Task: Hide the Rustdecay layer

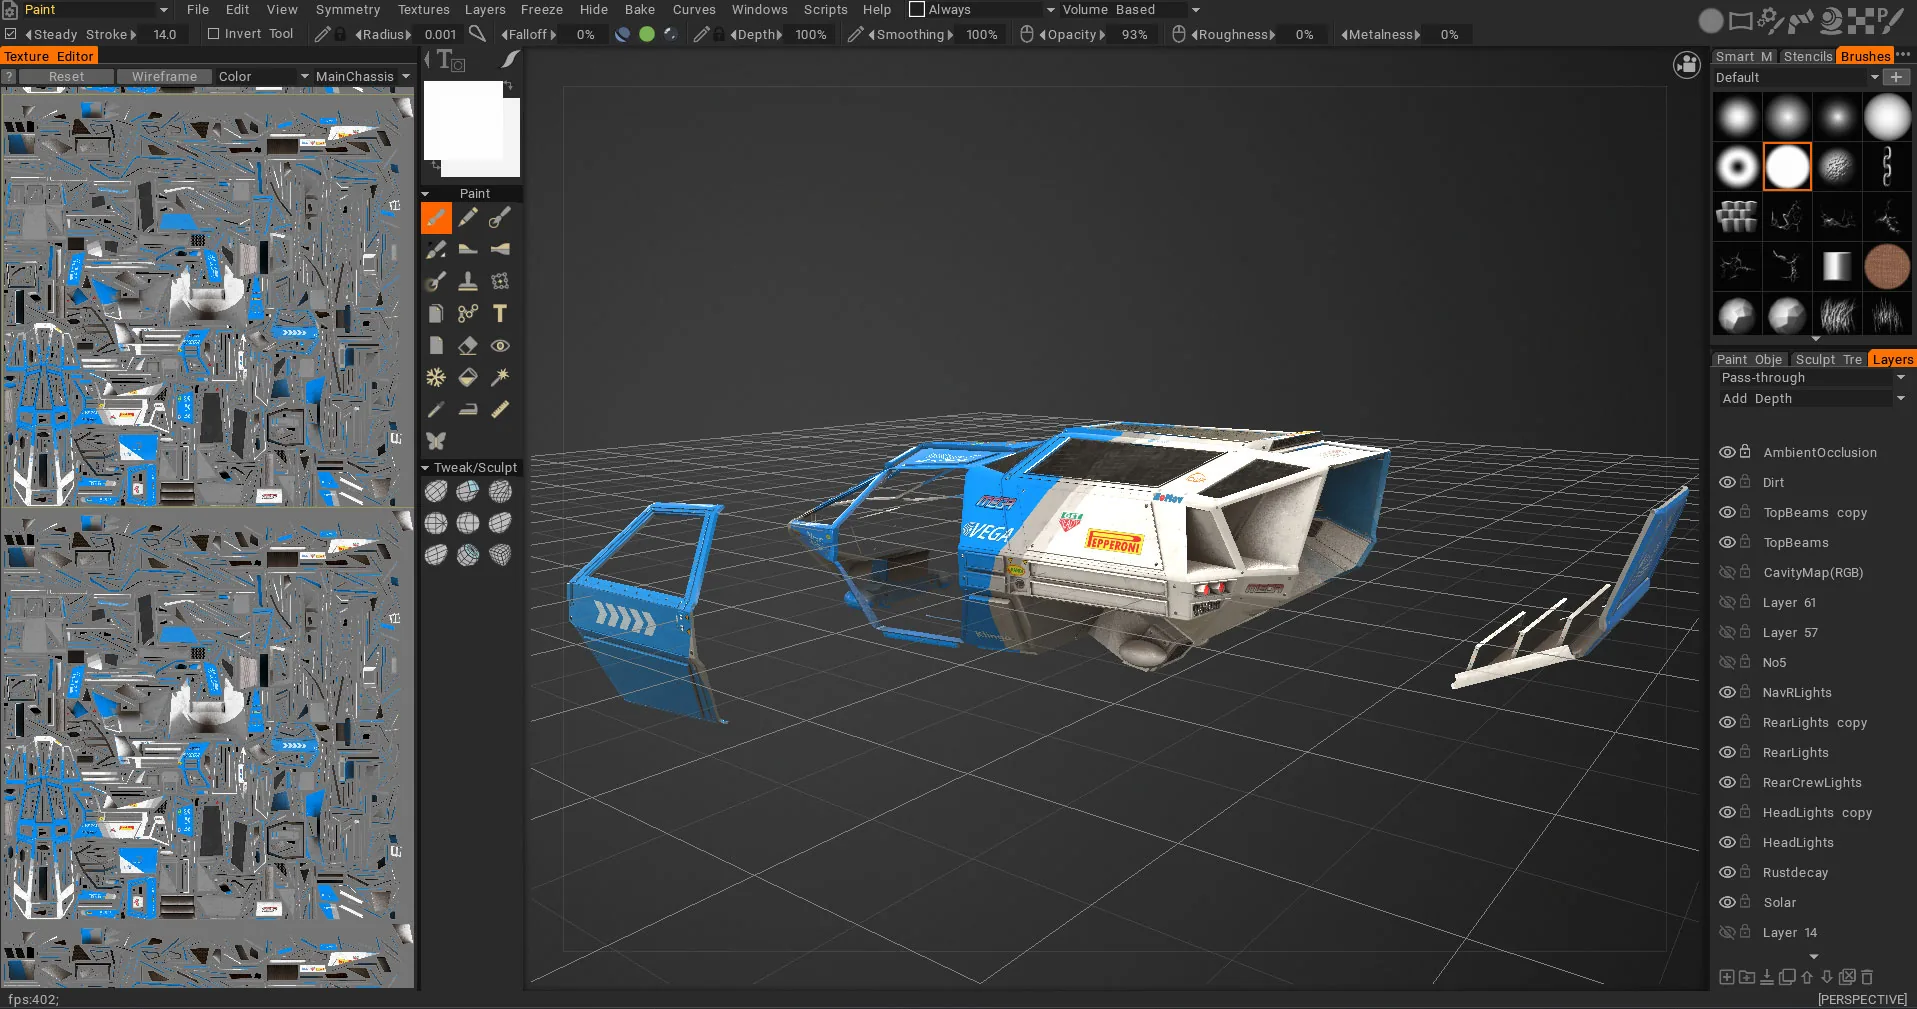Action: [1727, 872]
